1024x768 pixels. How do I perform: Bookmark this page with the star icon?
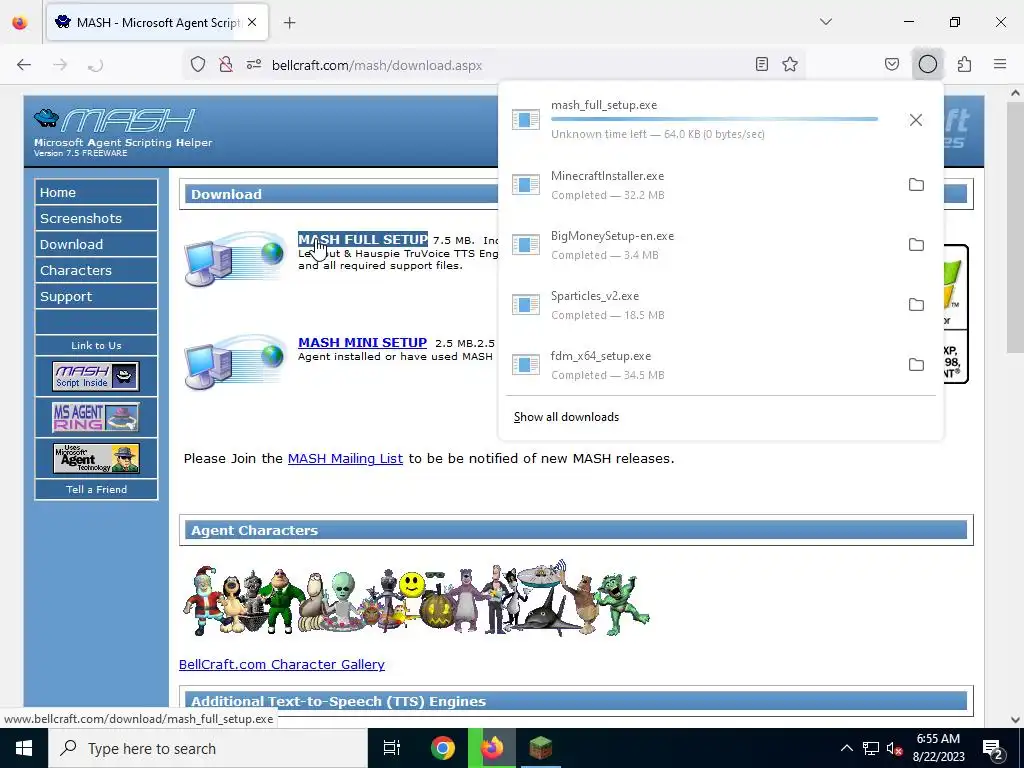pos(790,64)
